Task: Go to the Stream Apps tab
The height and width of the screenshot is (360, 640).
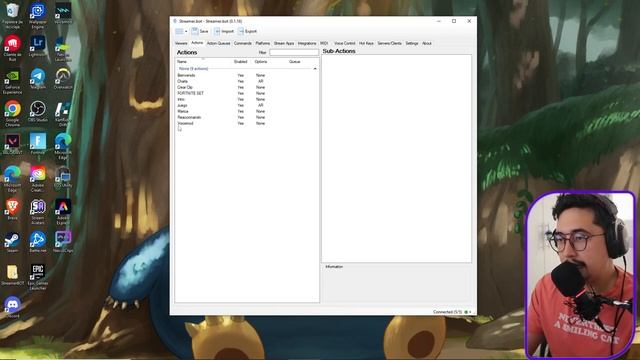Action: click(x=284, y=43)
